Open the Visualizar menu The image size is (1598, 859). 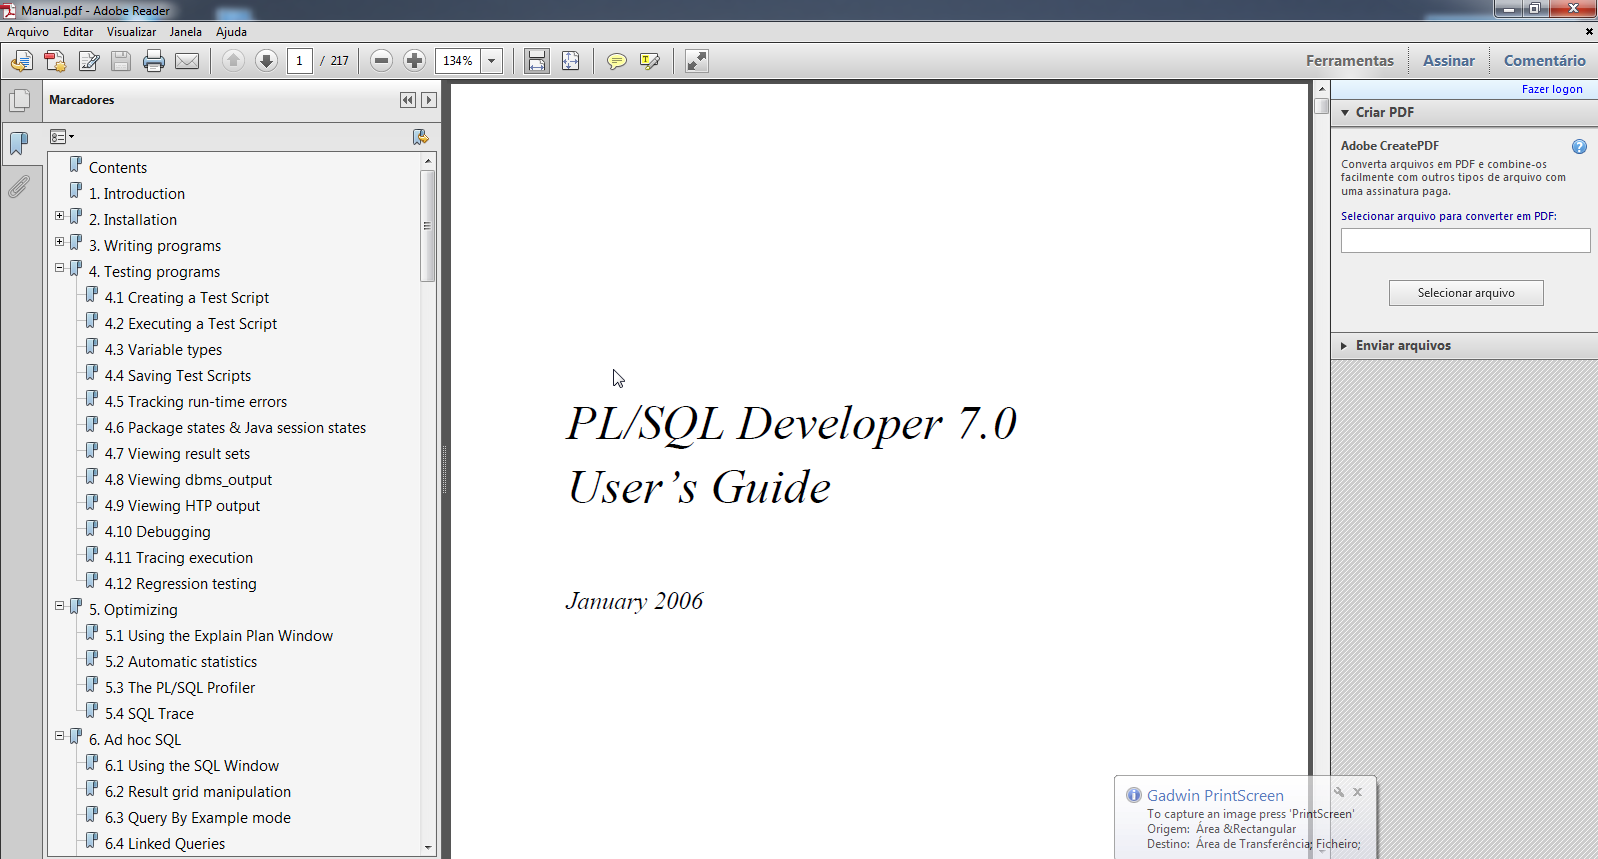pos(131,32)
